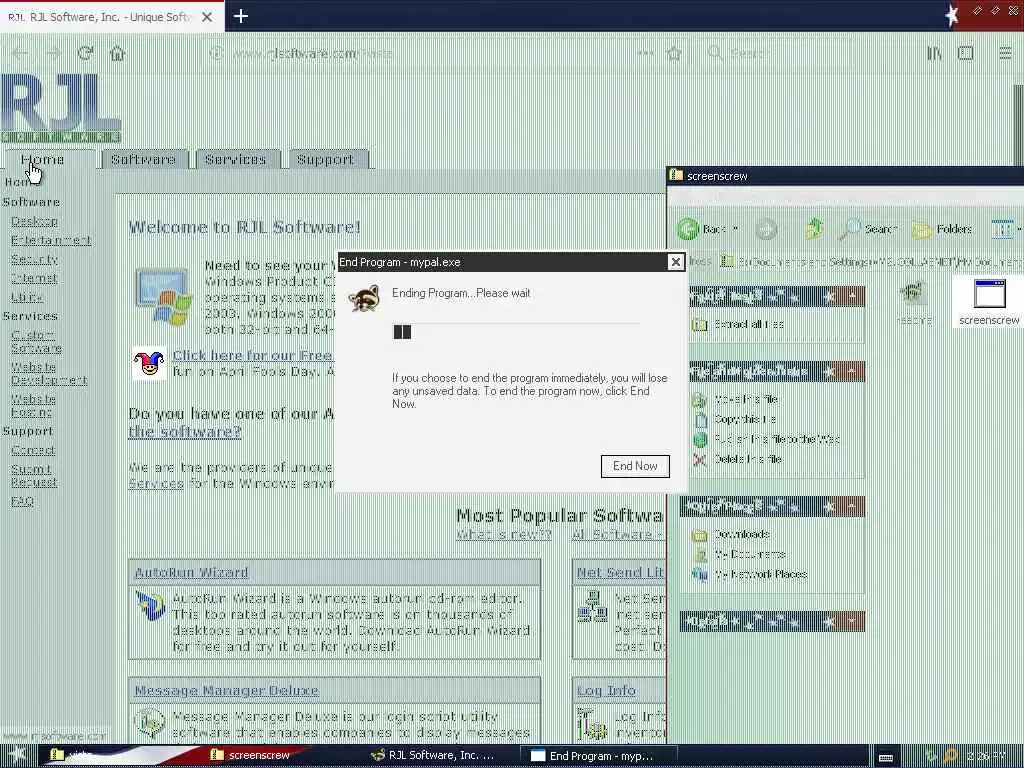Bookmark this page with the star icon
The image size is (1024, 768).
[x=675, y=53]
